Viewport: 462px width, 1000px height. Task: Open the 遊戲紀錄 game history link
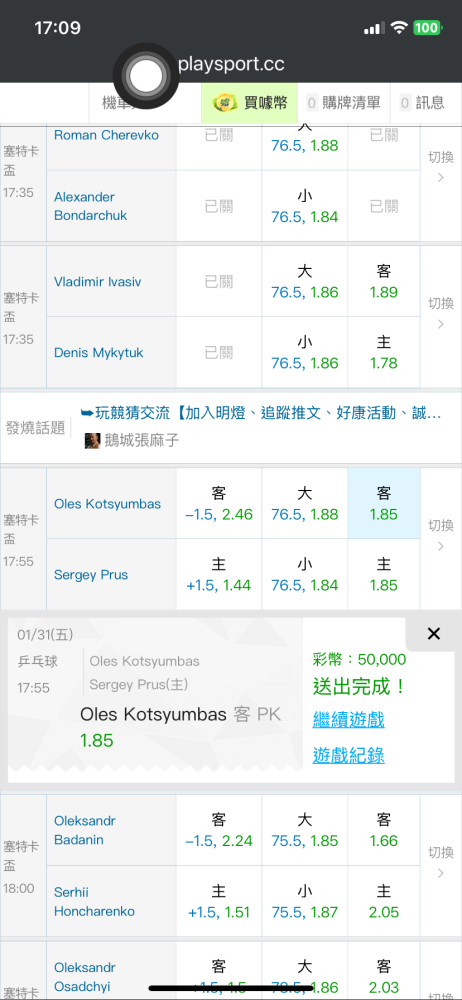pos(348,756)
